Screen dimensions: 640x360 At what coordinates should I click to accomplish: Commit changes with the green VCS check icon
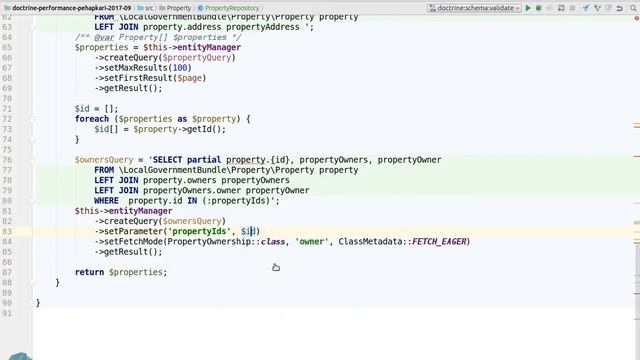tap(597, 8)
